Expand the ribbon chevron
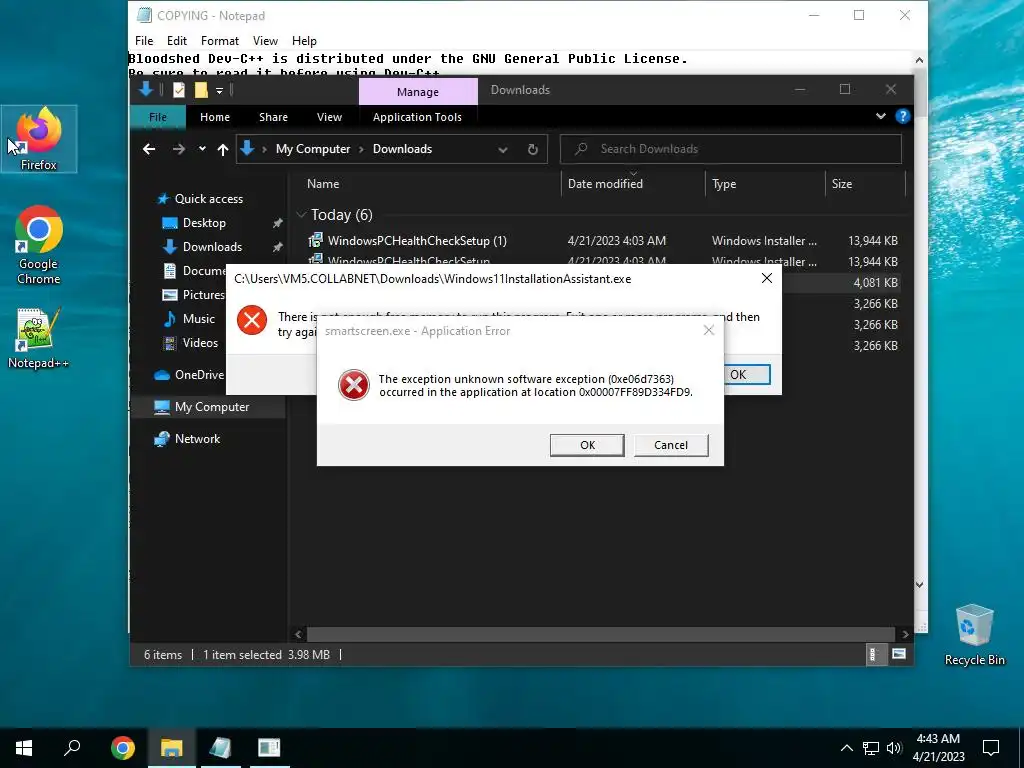1024x768 pixels. pyautogui.click(x=881, y=116)
